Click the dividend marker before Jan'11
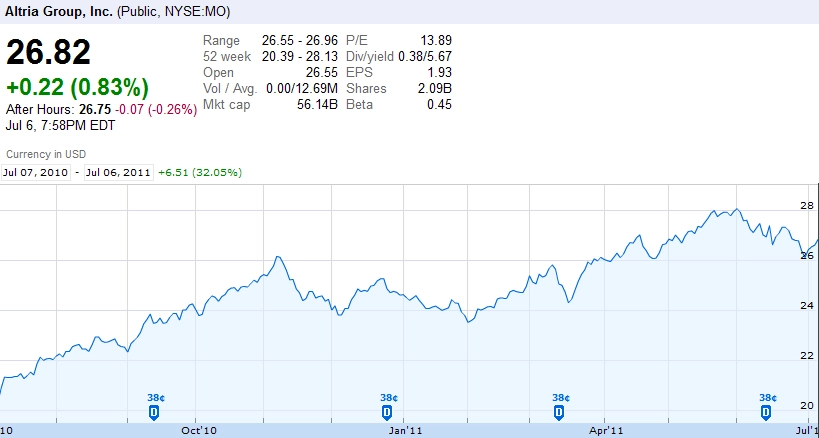Image resolution: width=819 pixels, height=438 pixels. (x=387, y=412)
